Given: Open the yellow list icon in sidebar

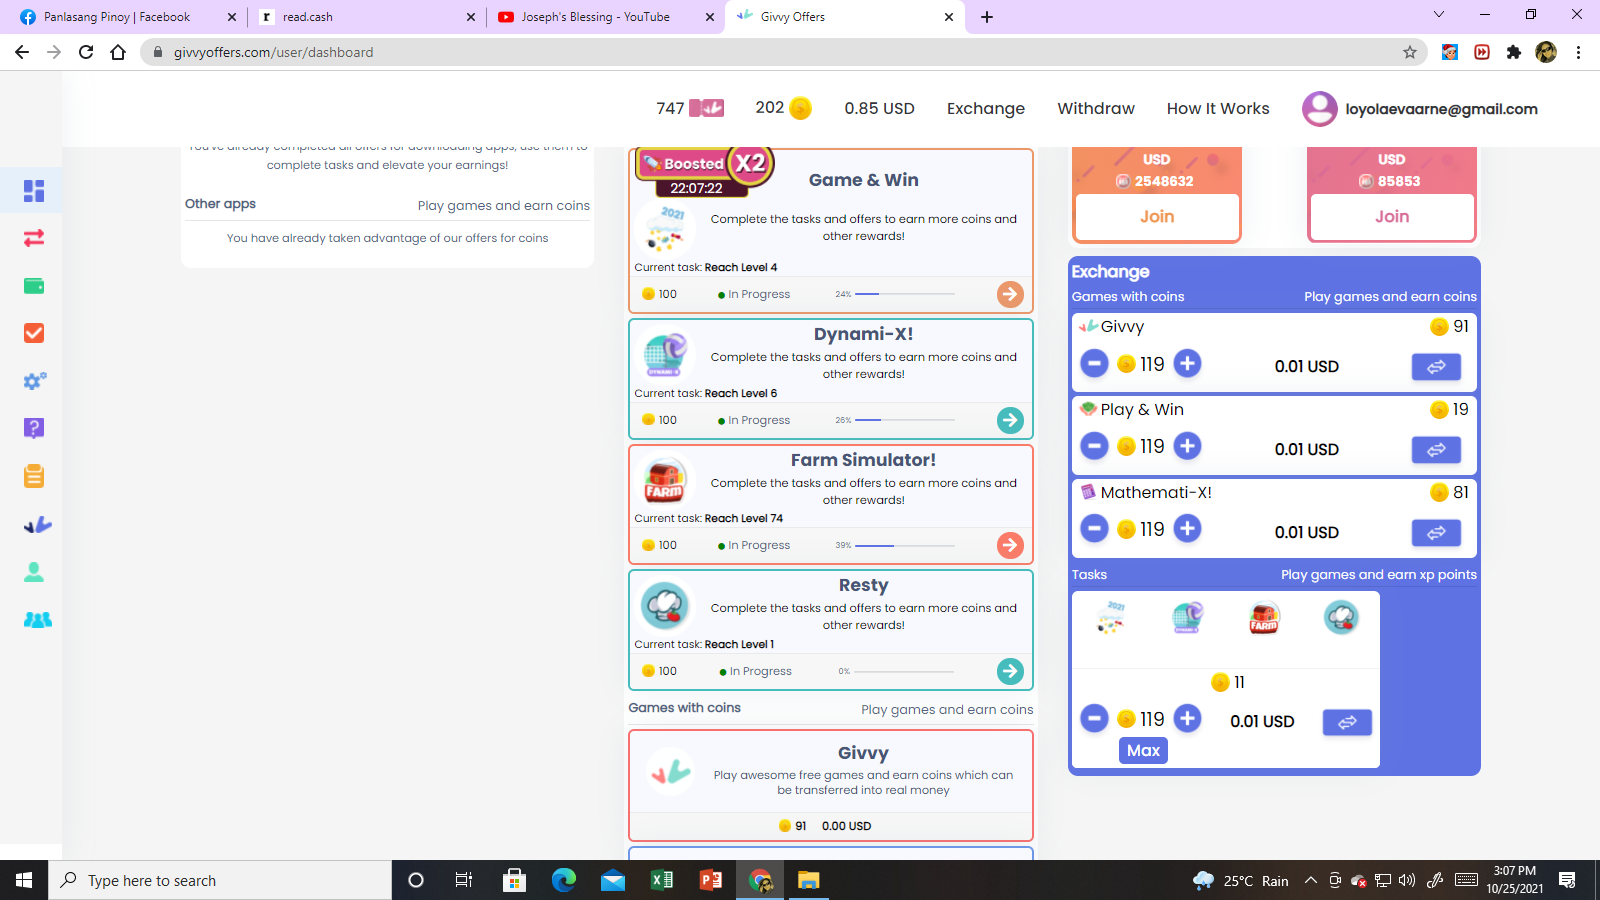Looking at the screenshot, I should 34,476.
